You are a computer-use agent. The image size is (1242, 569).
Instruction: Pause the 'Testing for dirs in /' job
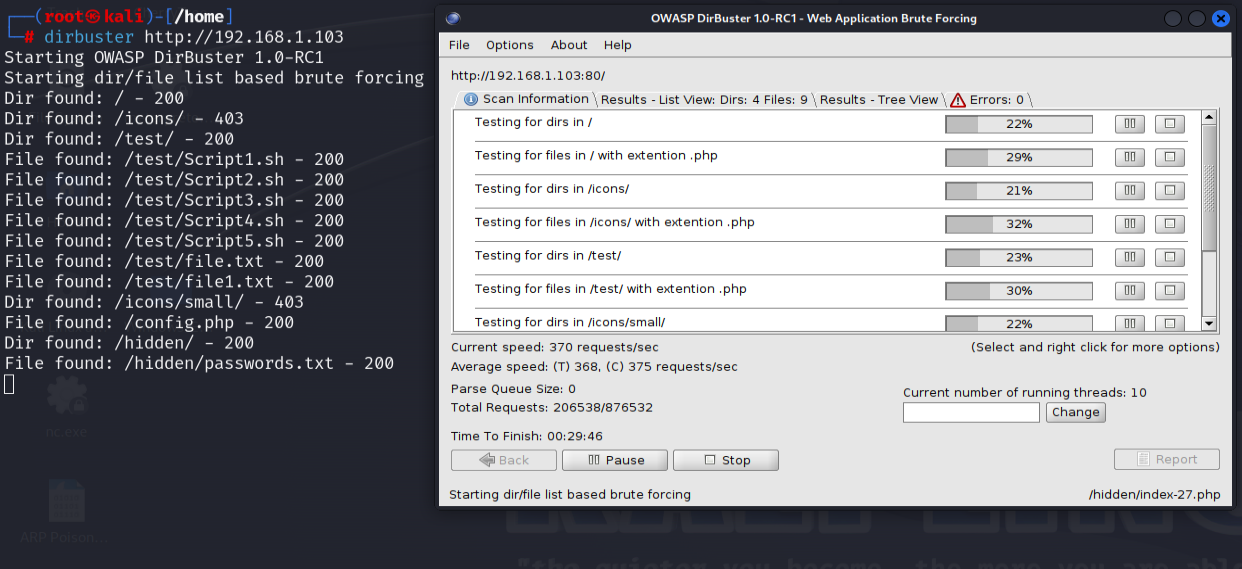[x=1130, y=124]
